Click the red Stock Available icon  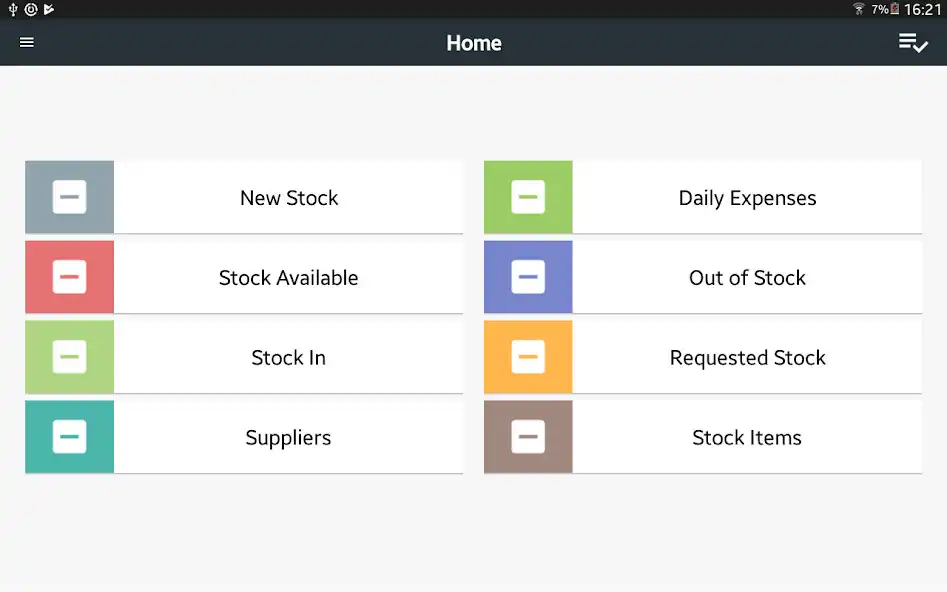coord(69,277)
